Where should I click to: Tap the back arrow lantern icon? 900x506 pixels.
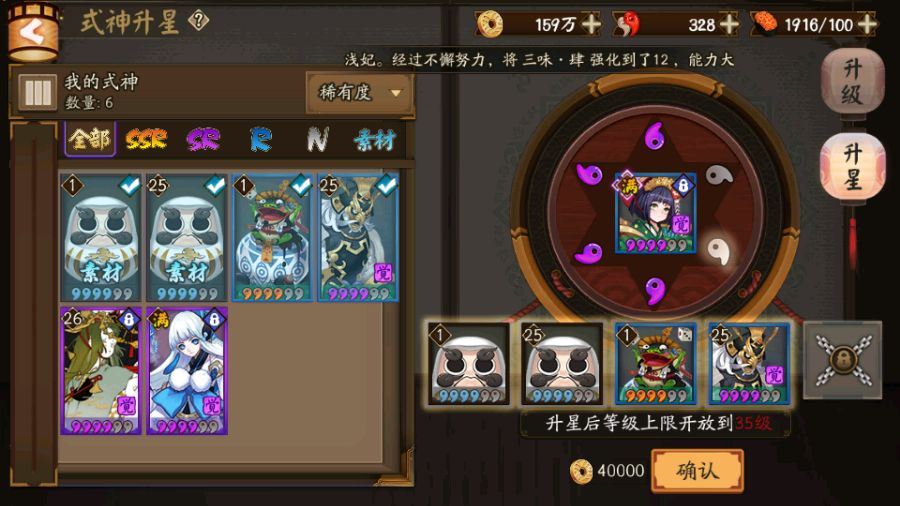(33, 33)
